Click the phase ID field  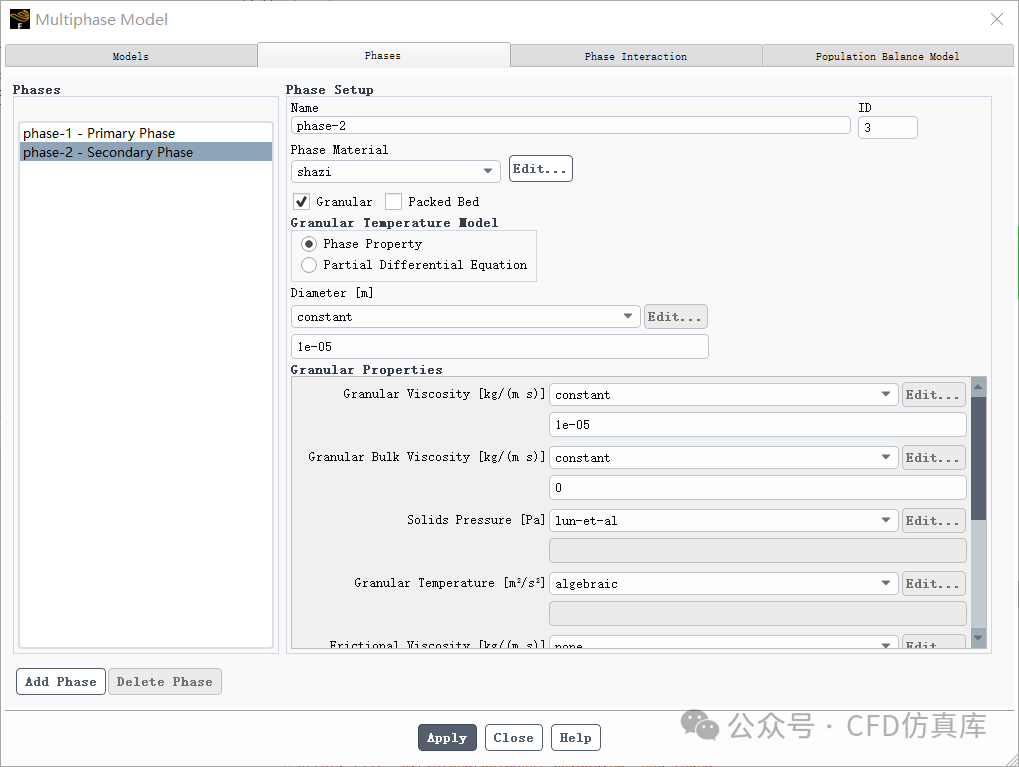point(888,127)
